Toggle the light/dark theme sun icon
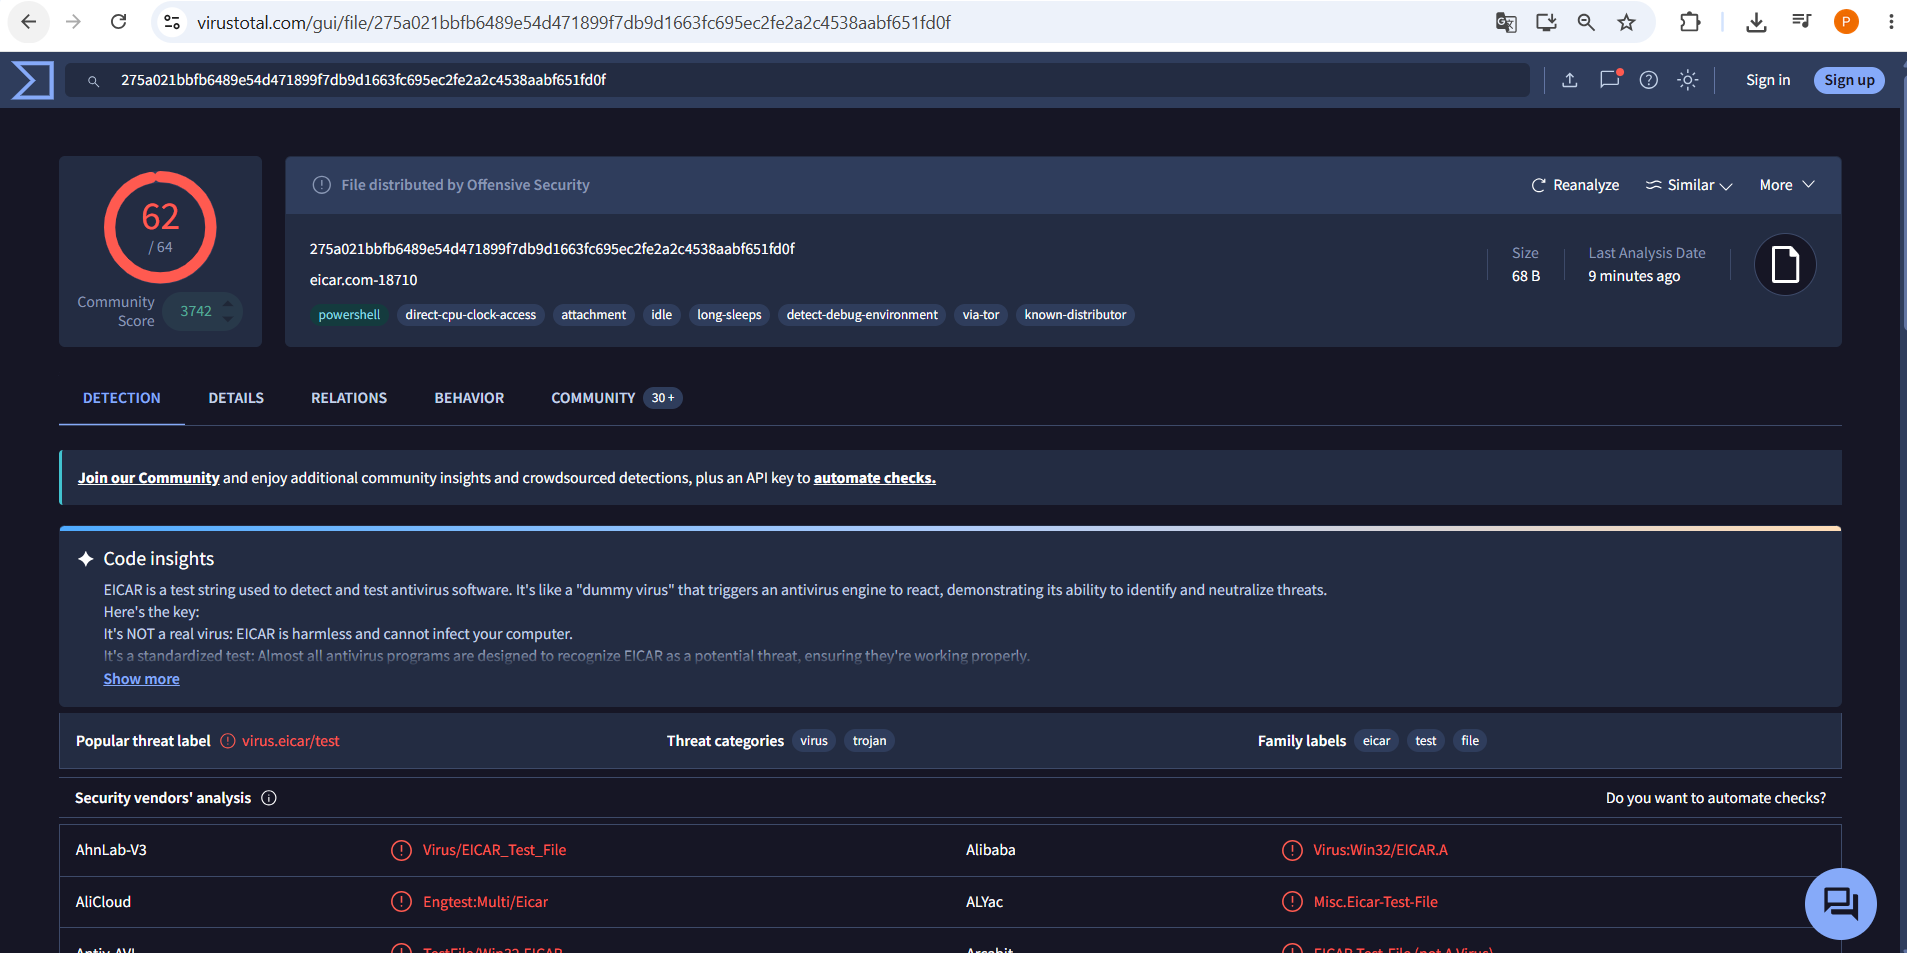 point(1688,80)
